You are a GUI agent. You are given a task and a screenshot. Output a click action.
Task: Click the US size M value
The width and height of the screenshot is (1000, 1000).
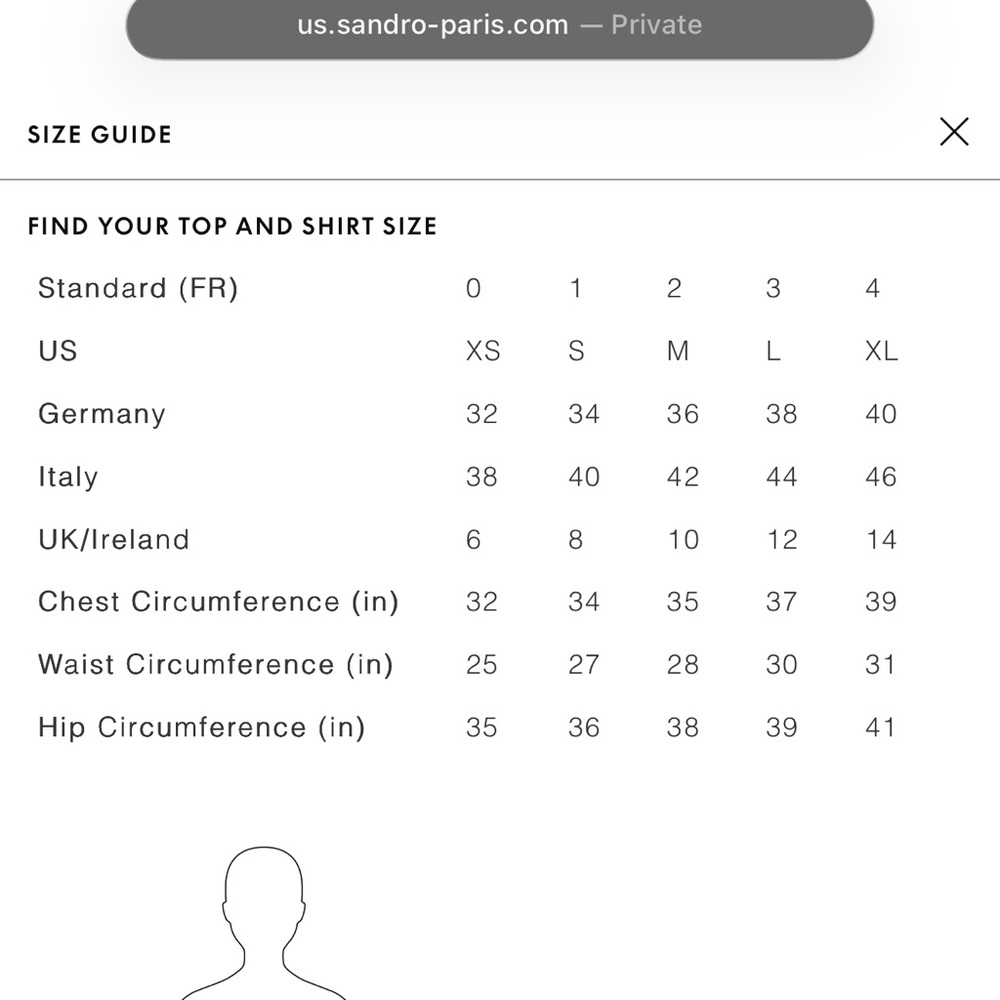coord(677,351)
